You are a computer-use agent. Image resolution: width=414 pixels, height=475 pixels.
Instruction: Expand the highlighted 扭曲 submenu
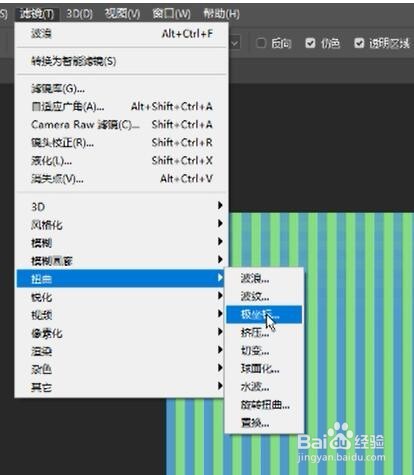click(x=120, y=278)
